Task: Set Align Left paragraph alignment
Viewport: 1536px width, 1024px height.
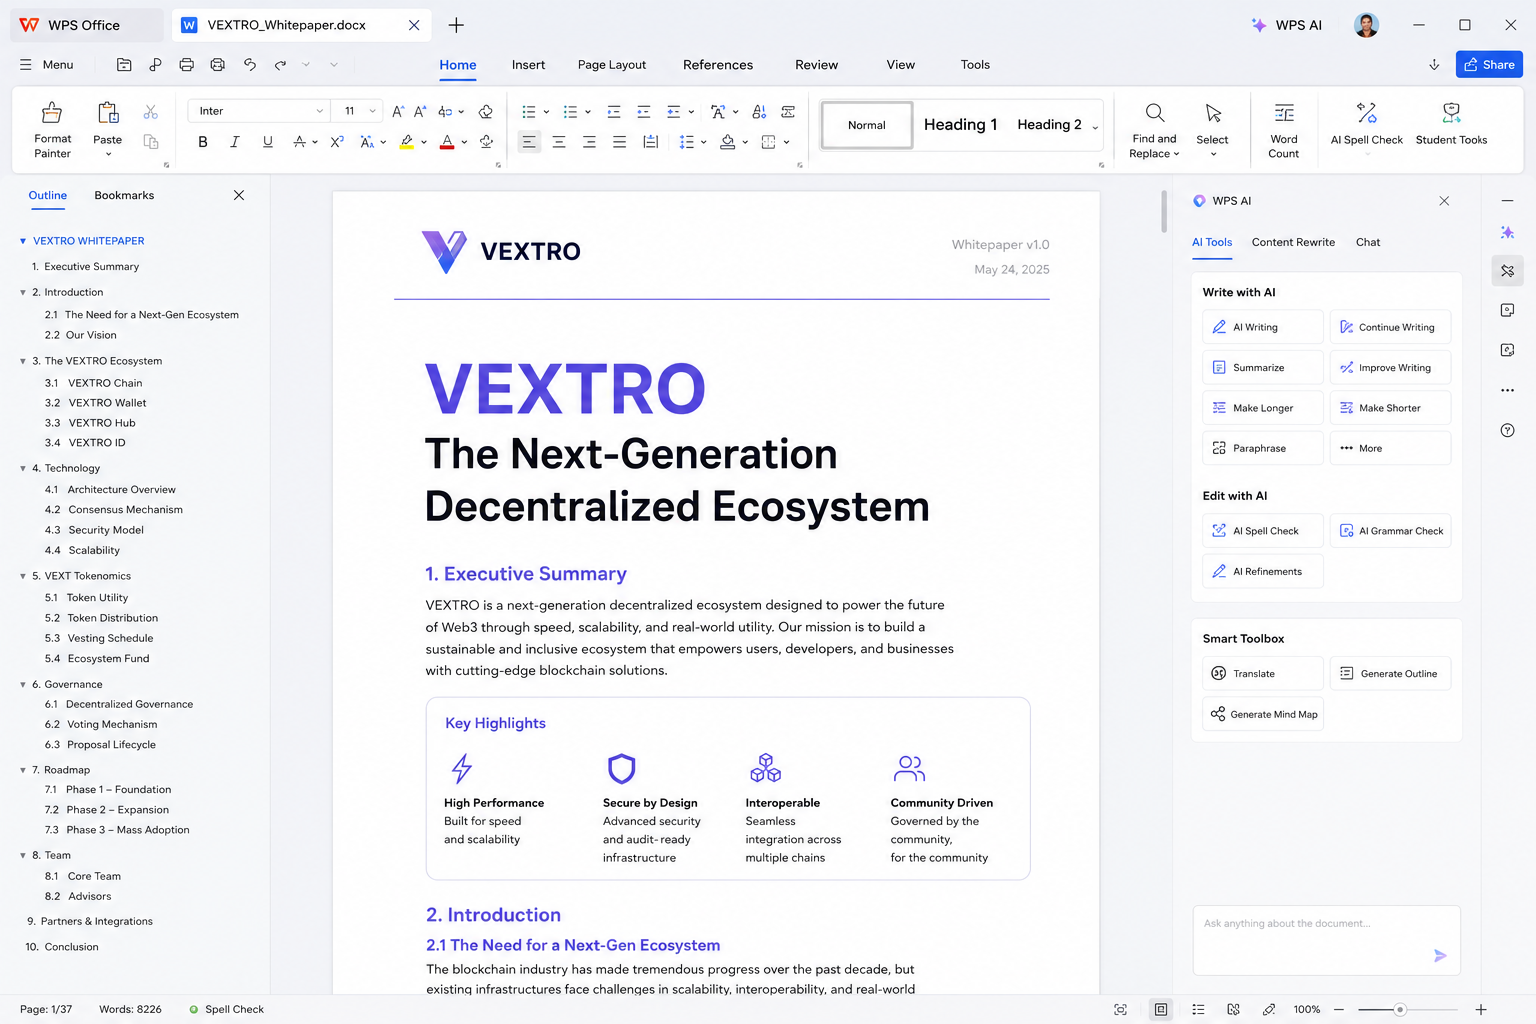Action: click(x=529, y=142)
